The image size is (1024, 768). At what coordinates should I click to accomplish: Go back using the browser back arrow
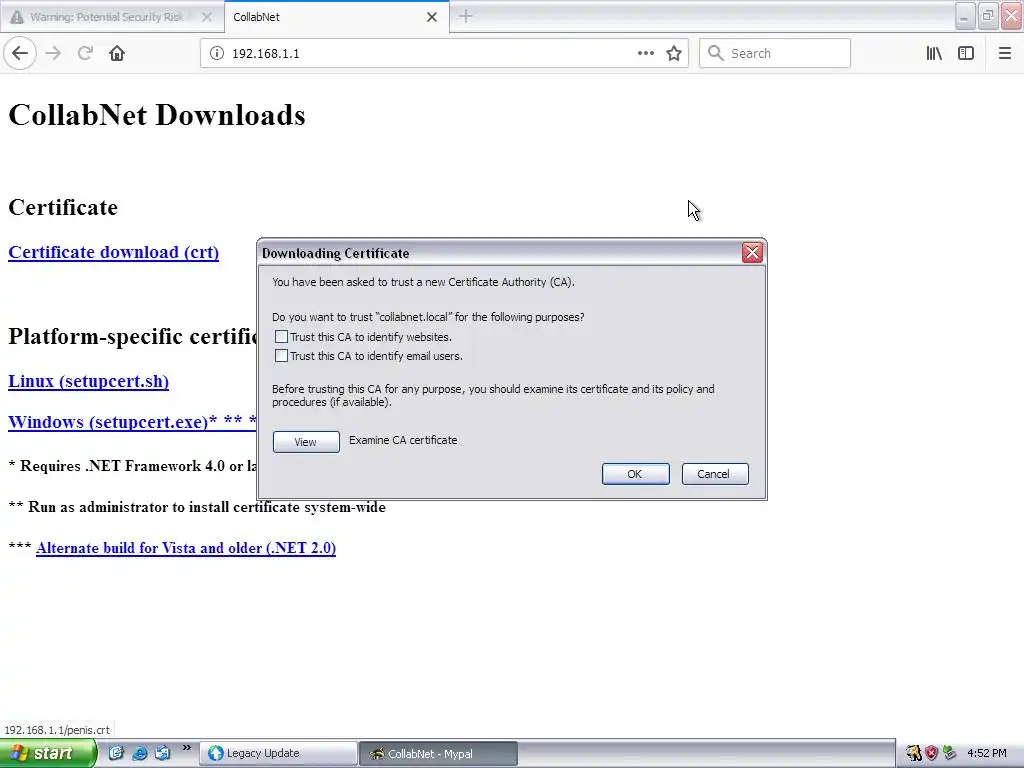pyautogui.click(x=20, y=53)
